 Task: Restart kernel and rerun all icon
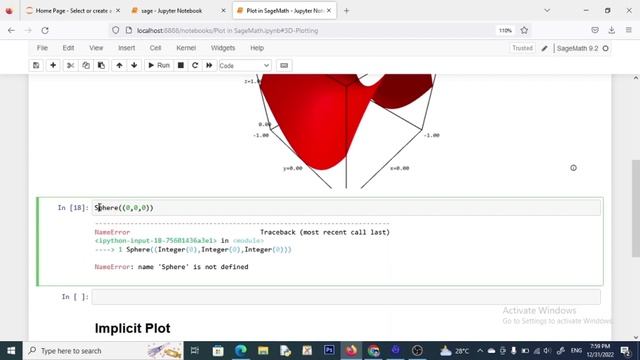pyautogui.click(x=209, y=65)
